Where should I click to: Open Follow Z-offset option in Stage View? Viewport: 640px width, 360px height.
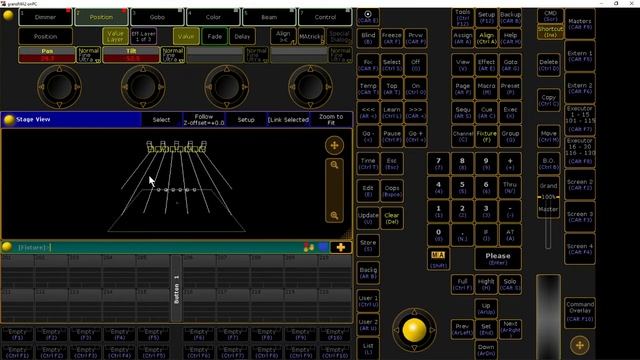pos(204,120)
